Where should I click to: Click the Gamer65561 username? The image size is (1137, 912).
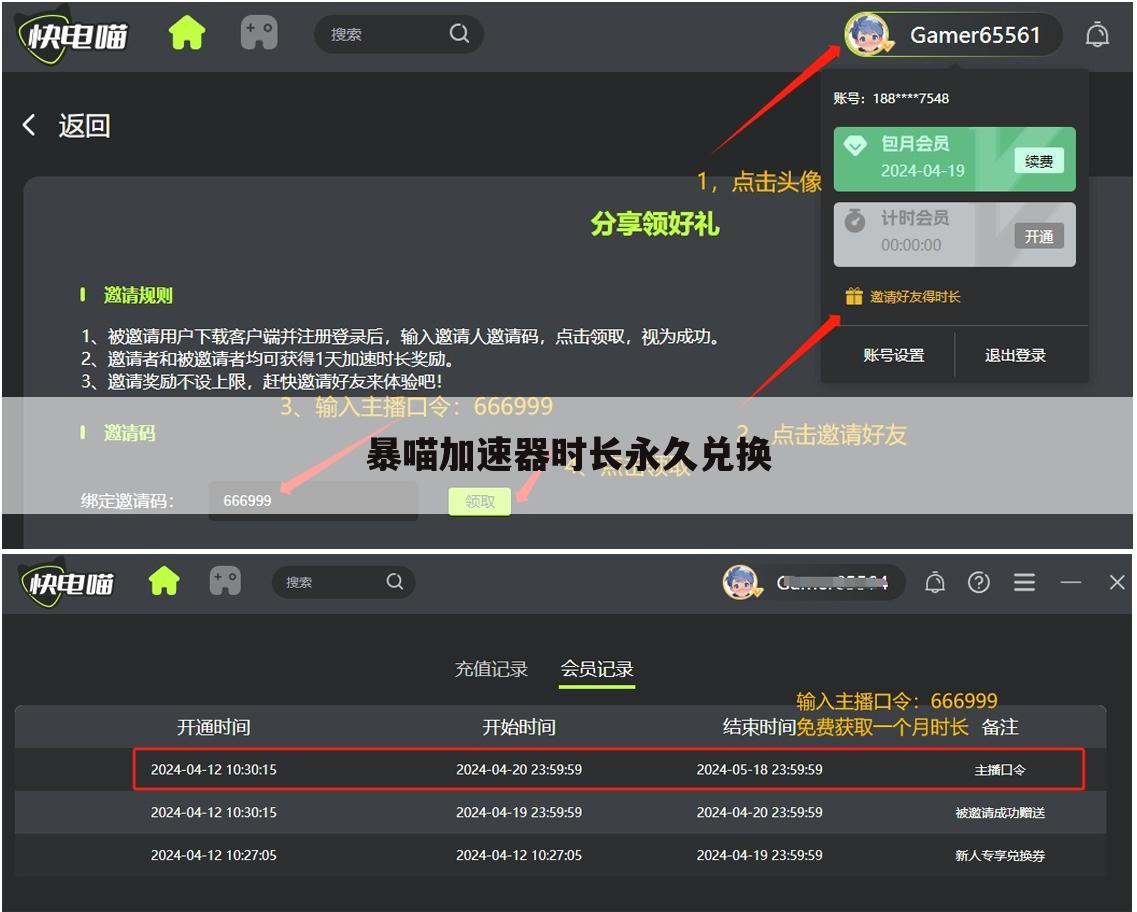975,35
